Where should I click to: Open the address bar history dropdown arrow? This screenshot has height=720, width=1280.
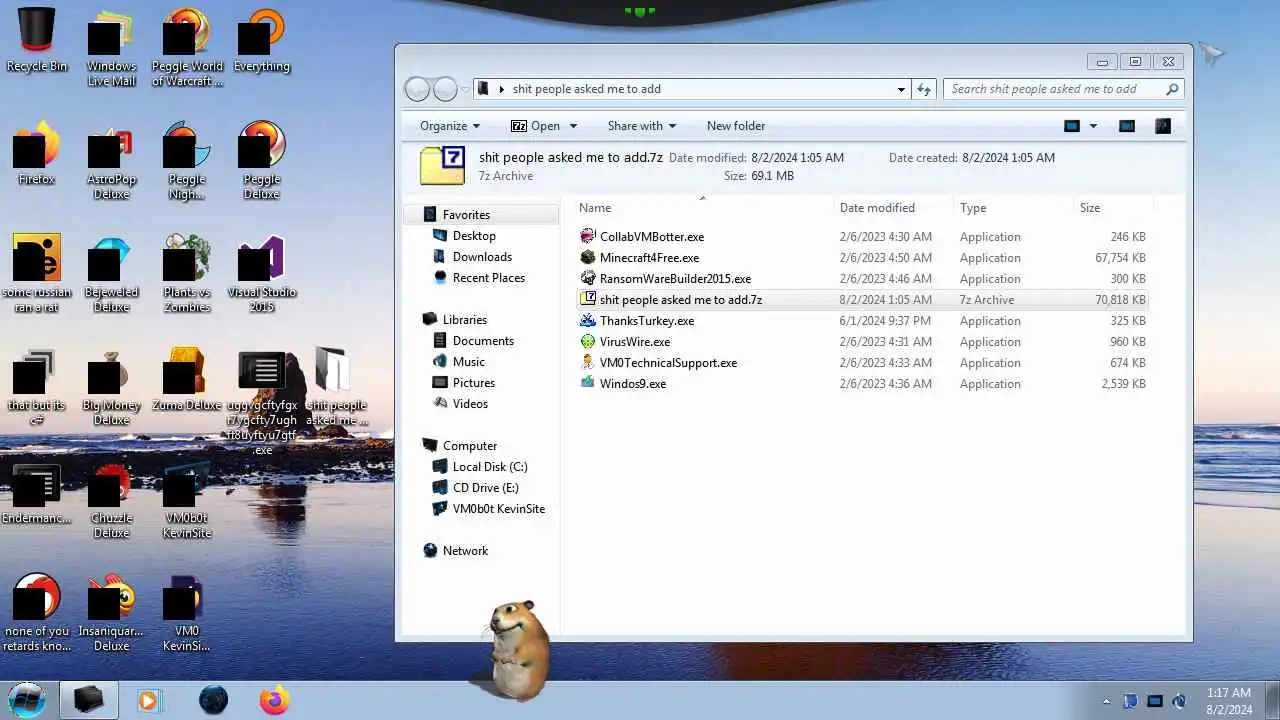[901, 89]
